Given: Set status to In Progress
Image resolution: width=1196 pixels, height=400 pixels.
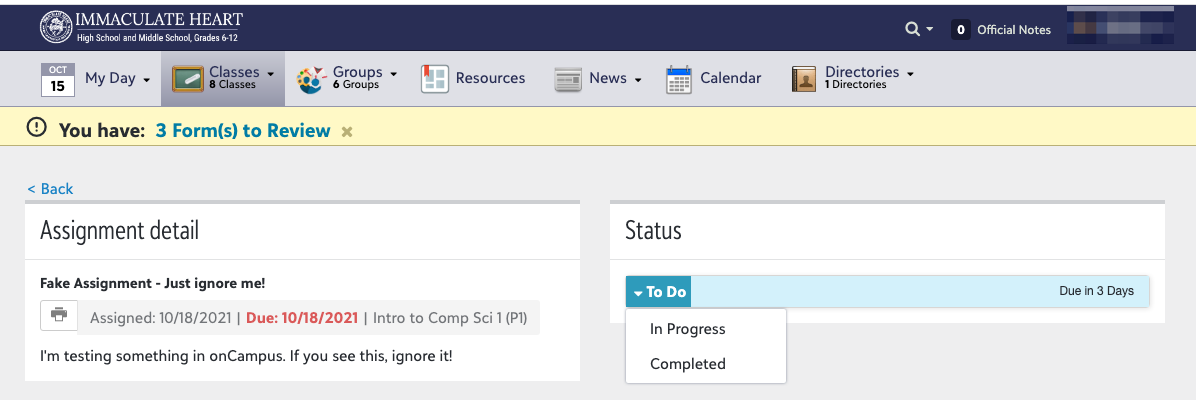Looking at the screenshot, I should coord(687,329).
